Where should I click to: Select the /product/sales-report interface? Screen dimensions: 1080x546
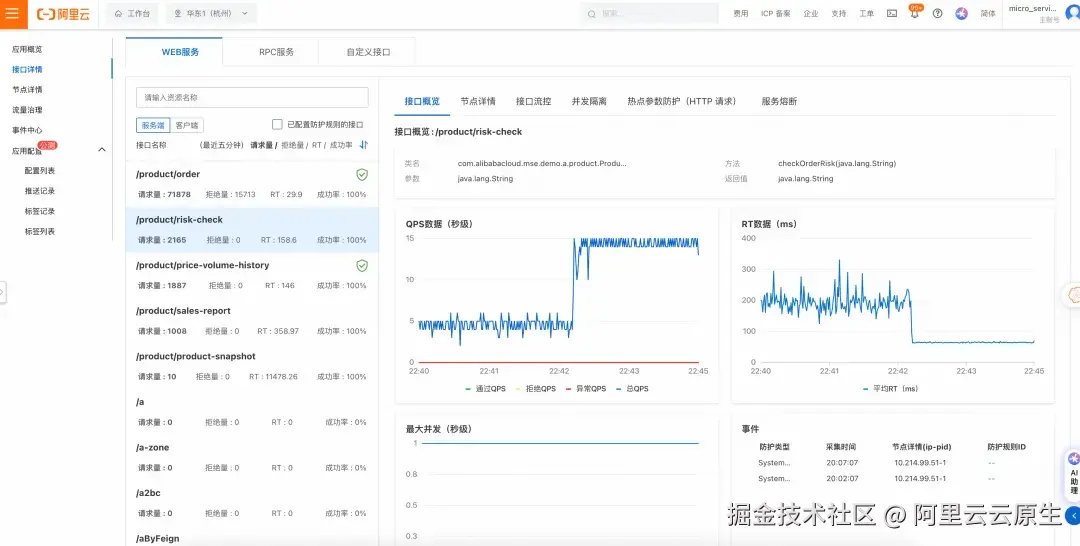tap(252, 320)
